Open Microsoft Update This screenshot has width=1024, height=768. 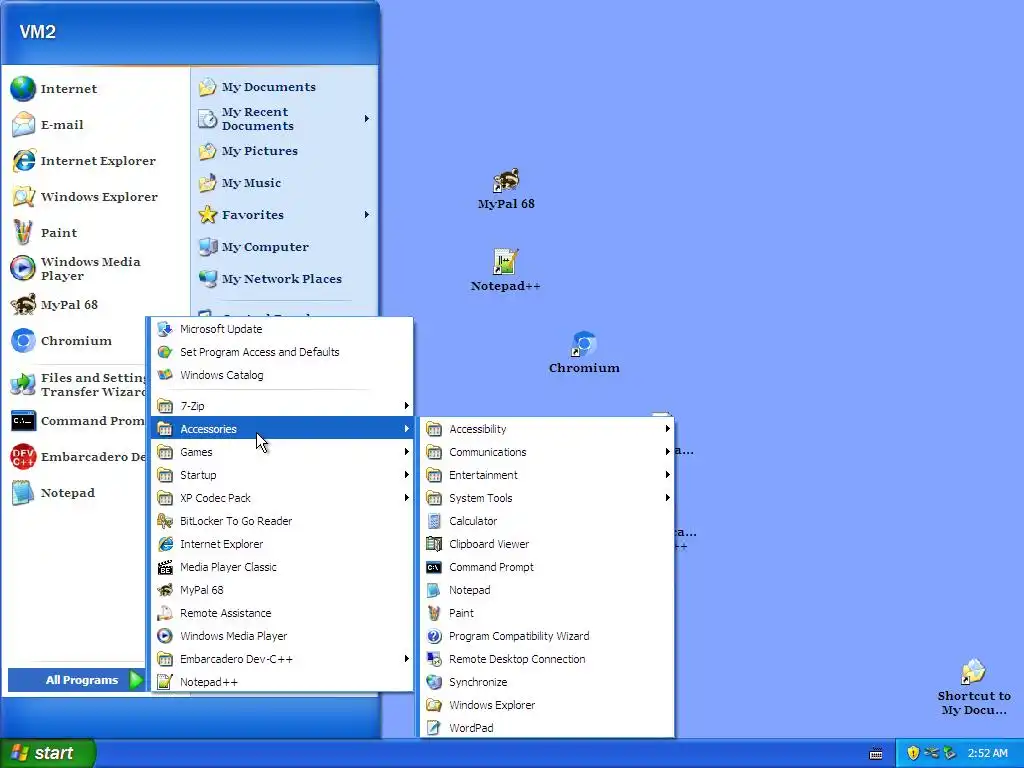282,329
